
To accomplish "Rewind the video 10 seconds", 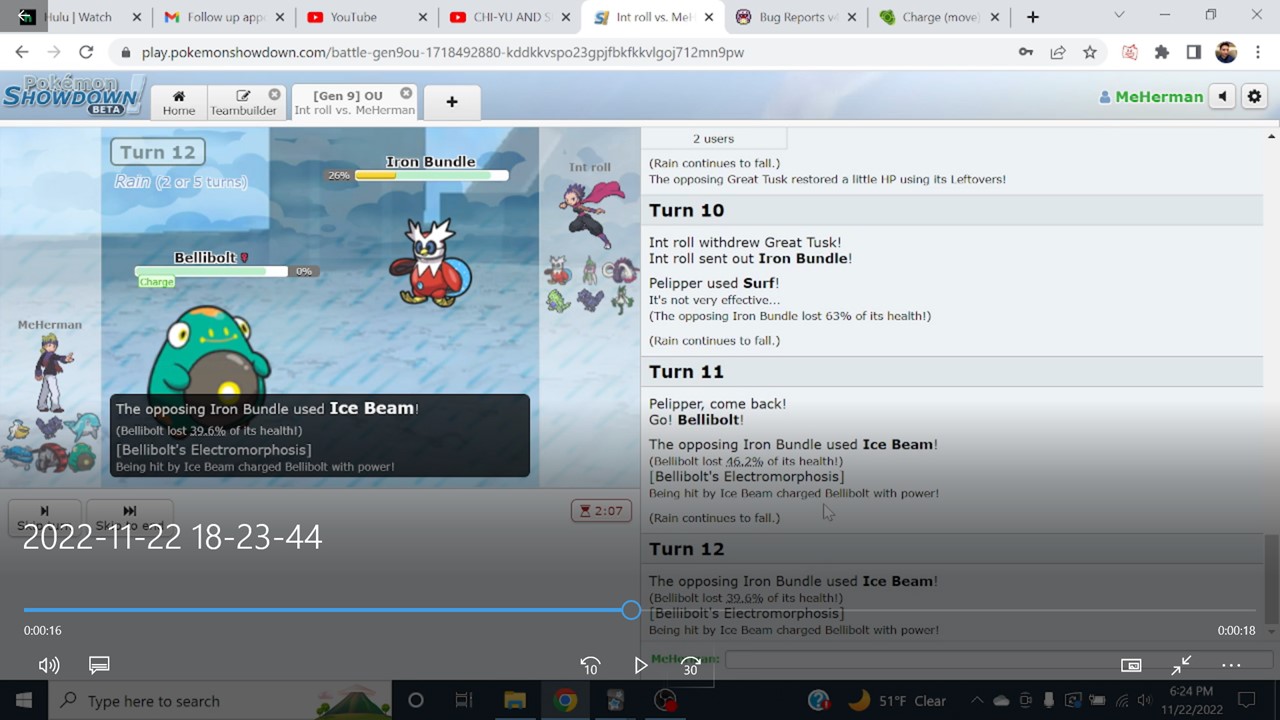I will point(590,665).
